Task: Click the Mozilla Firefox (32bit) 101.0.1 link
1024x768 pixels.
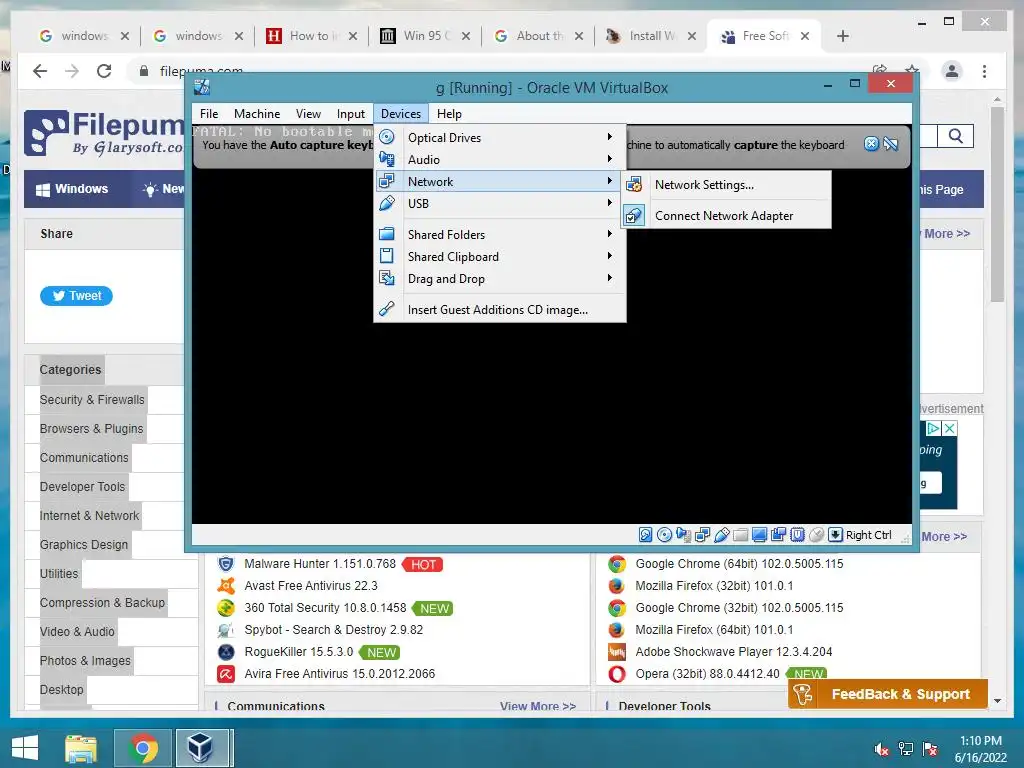Action: coord(714,586)
